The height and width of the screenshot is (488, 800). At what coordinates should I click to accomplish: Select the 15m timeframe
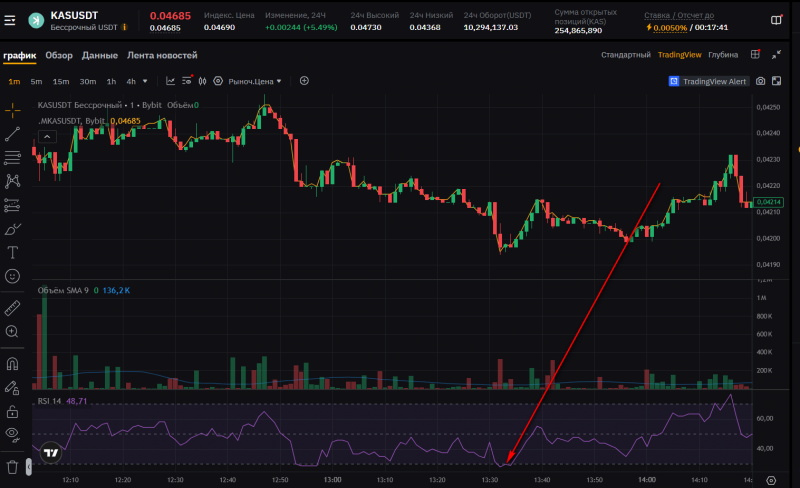pyautogui.click(x=61, y=82)
